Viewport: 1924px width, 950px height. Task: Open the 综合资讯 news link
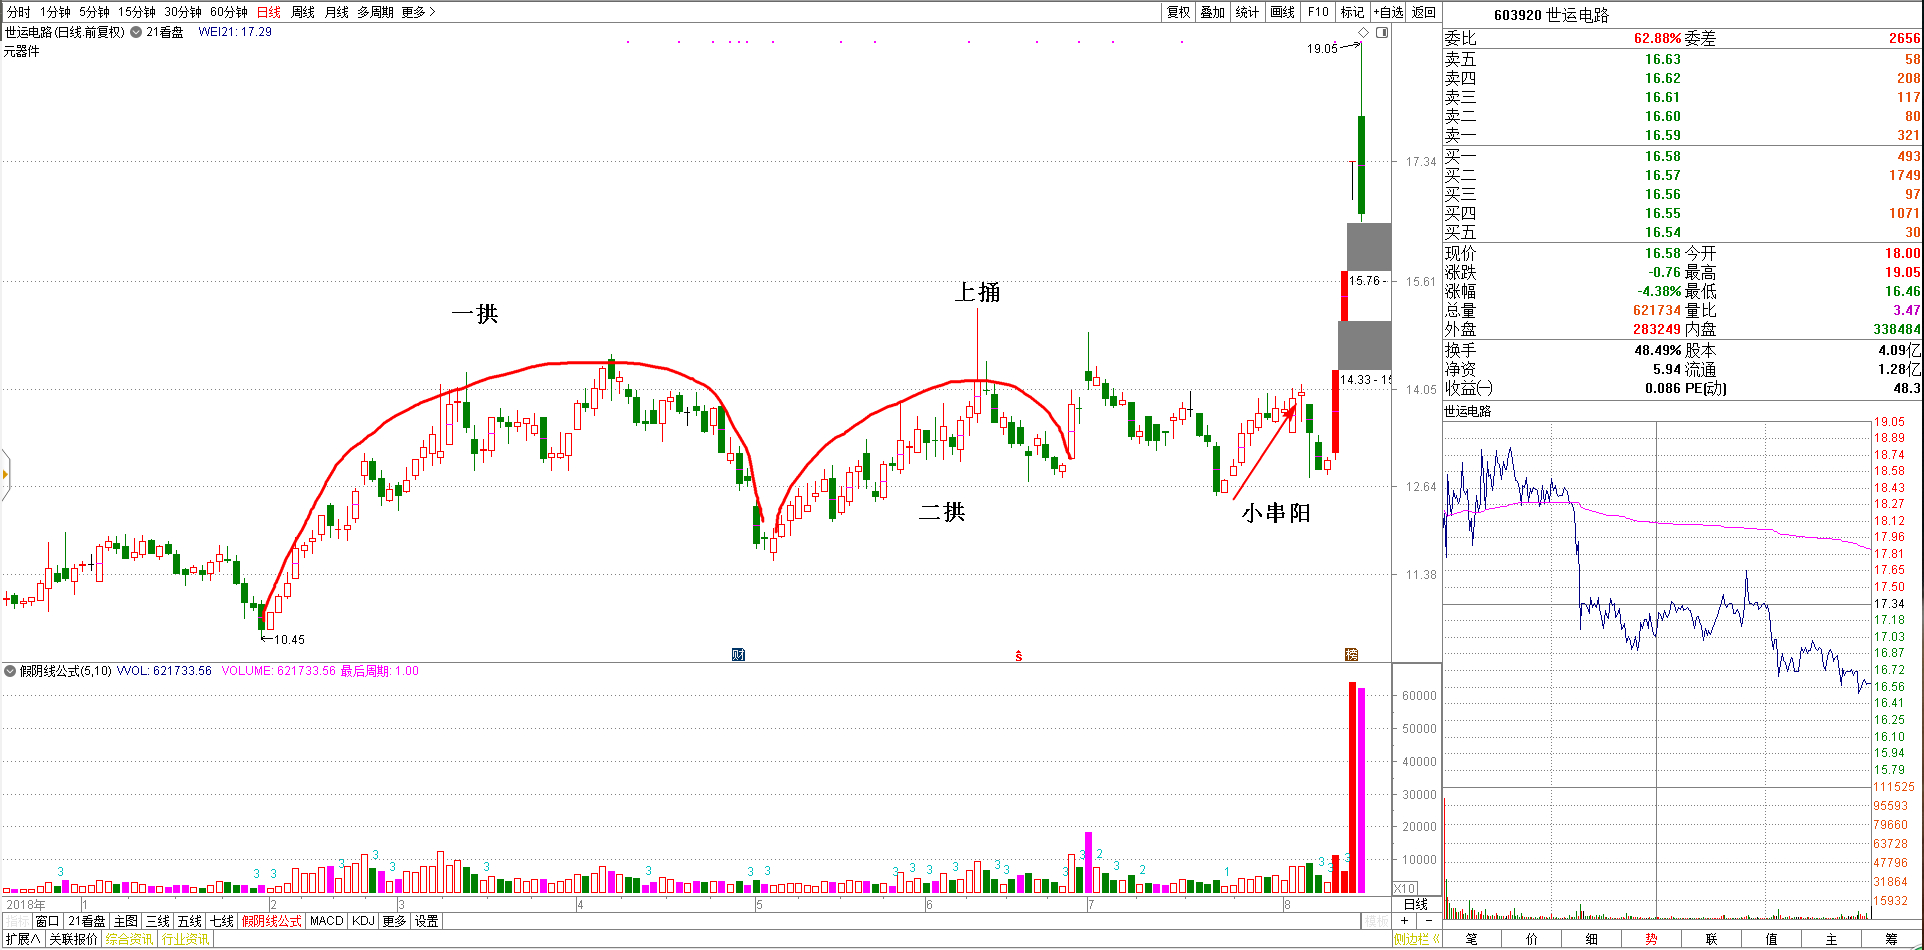point(129,939)
